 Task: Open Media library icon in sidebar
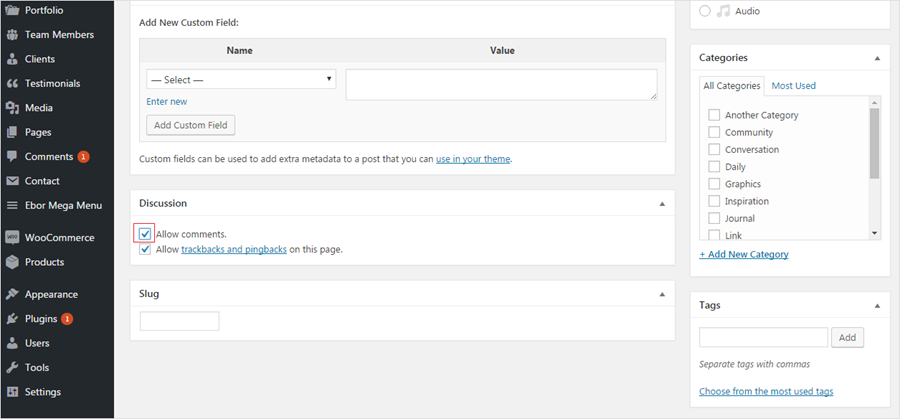tap(11, 108)
